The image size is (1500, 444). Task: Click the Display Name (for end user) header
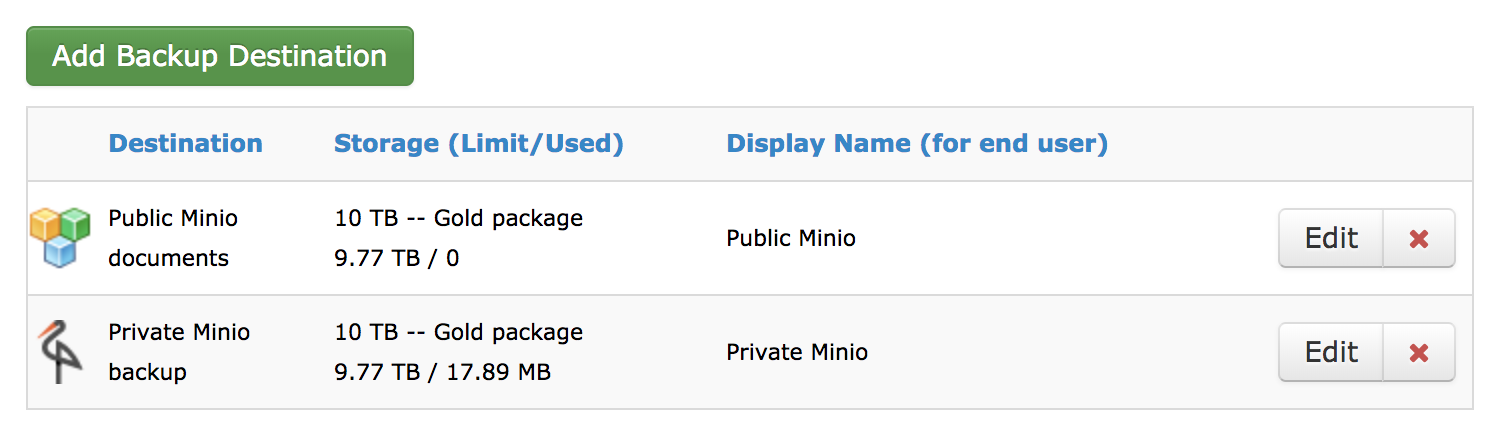click(916, 144)
